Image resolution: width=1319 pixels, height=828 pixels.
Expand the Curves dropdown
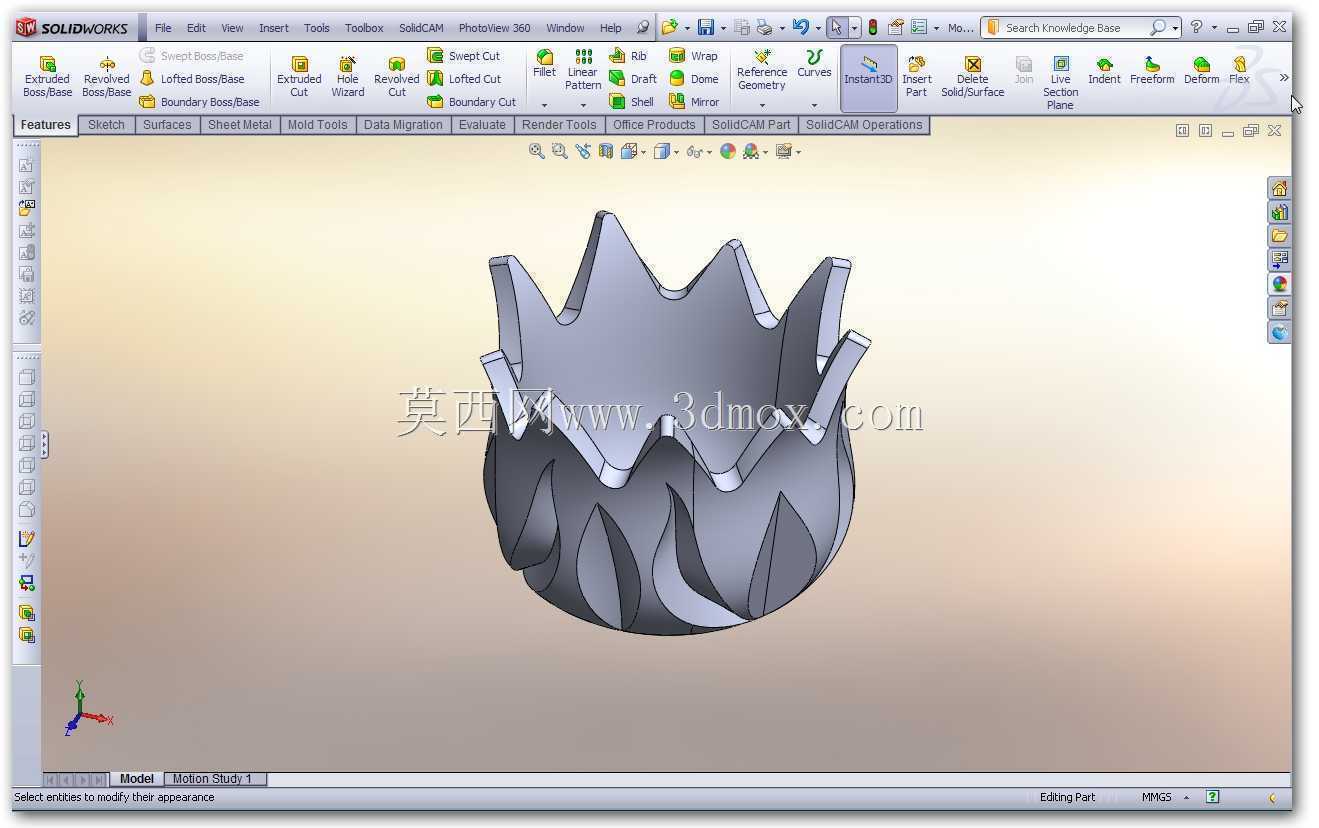[x=814, y=104]
